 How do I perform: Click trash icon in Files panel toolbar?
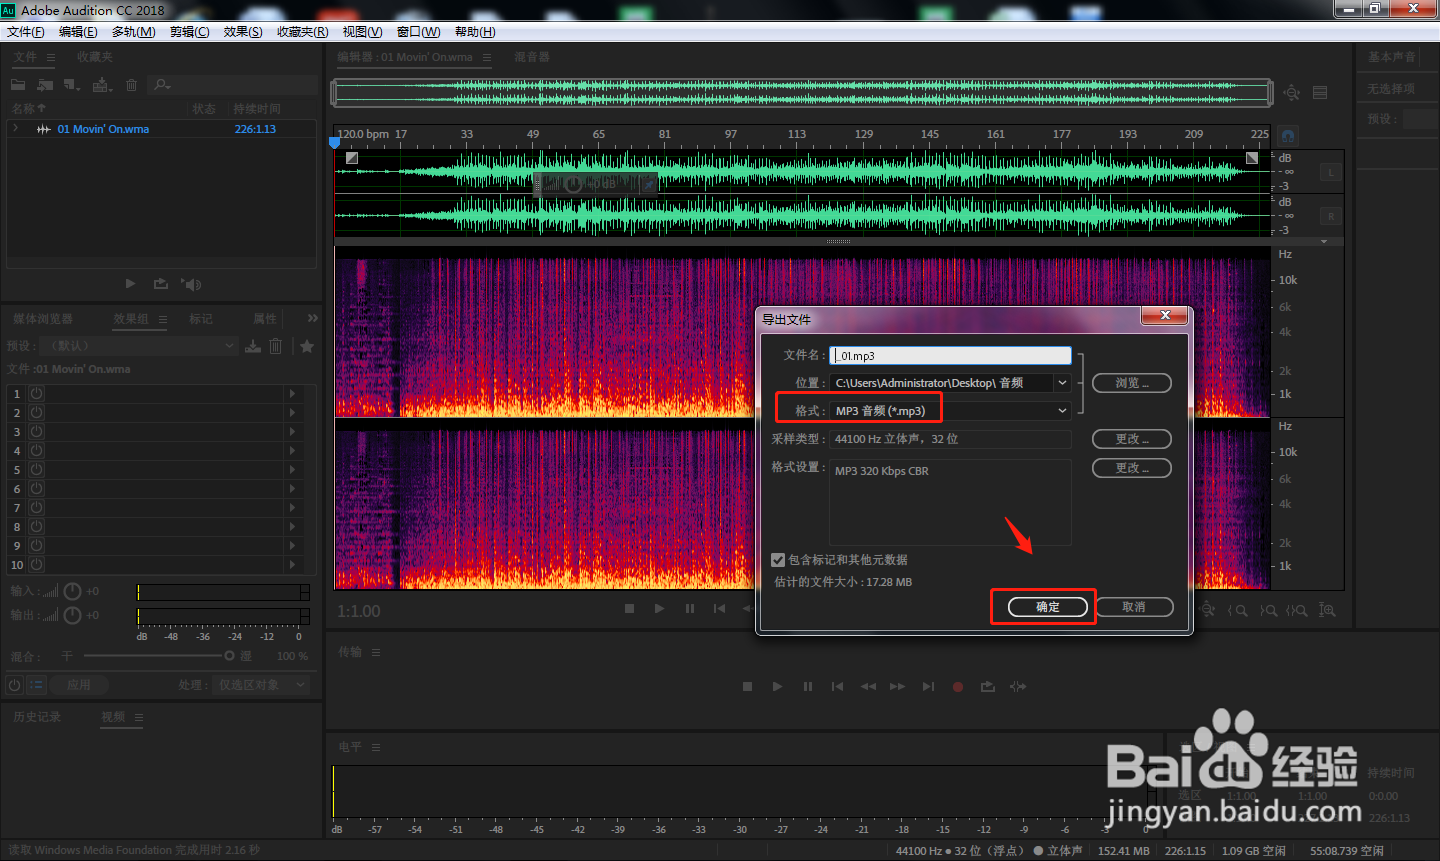tap(131, 85)
